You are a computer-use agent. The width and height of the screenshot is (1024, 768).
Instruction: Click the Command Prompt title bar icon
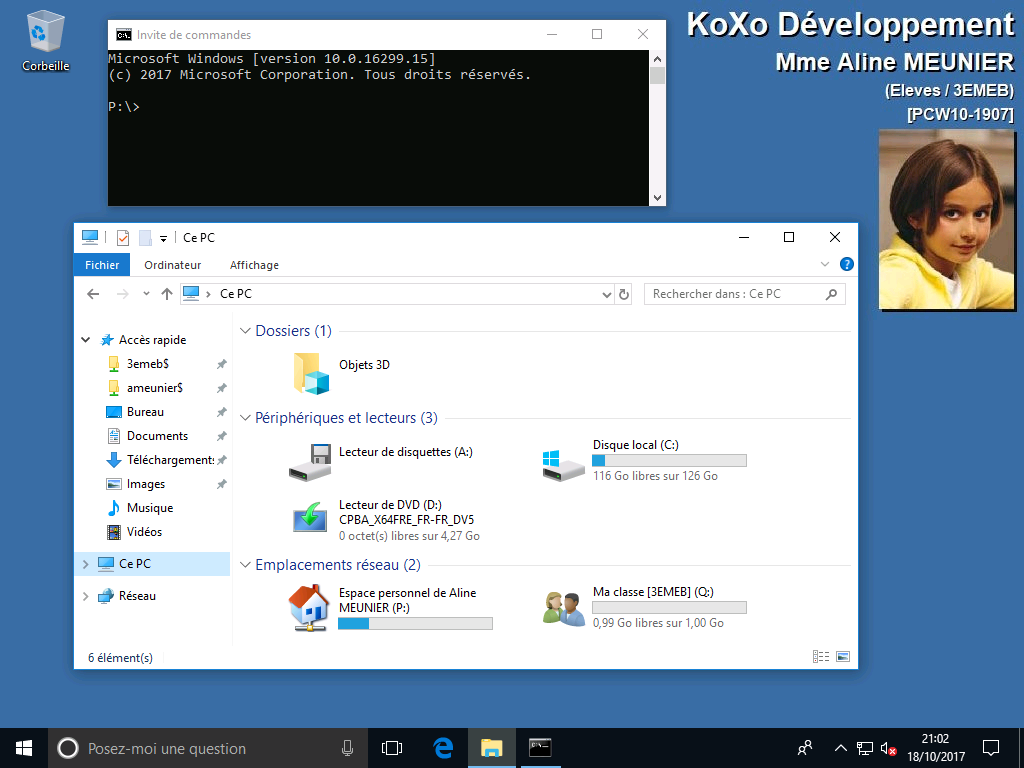coord(123,35)
